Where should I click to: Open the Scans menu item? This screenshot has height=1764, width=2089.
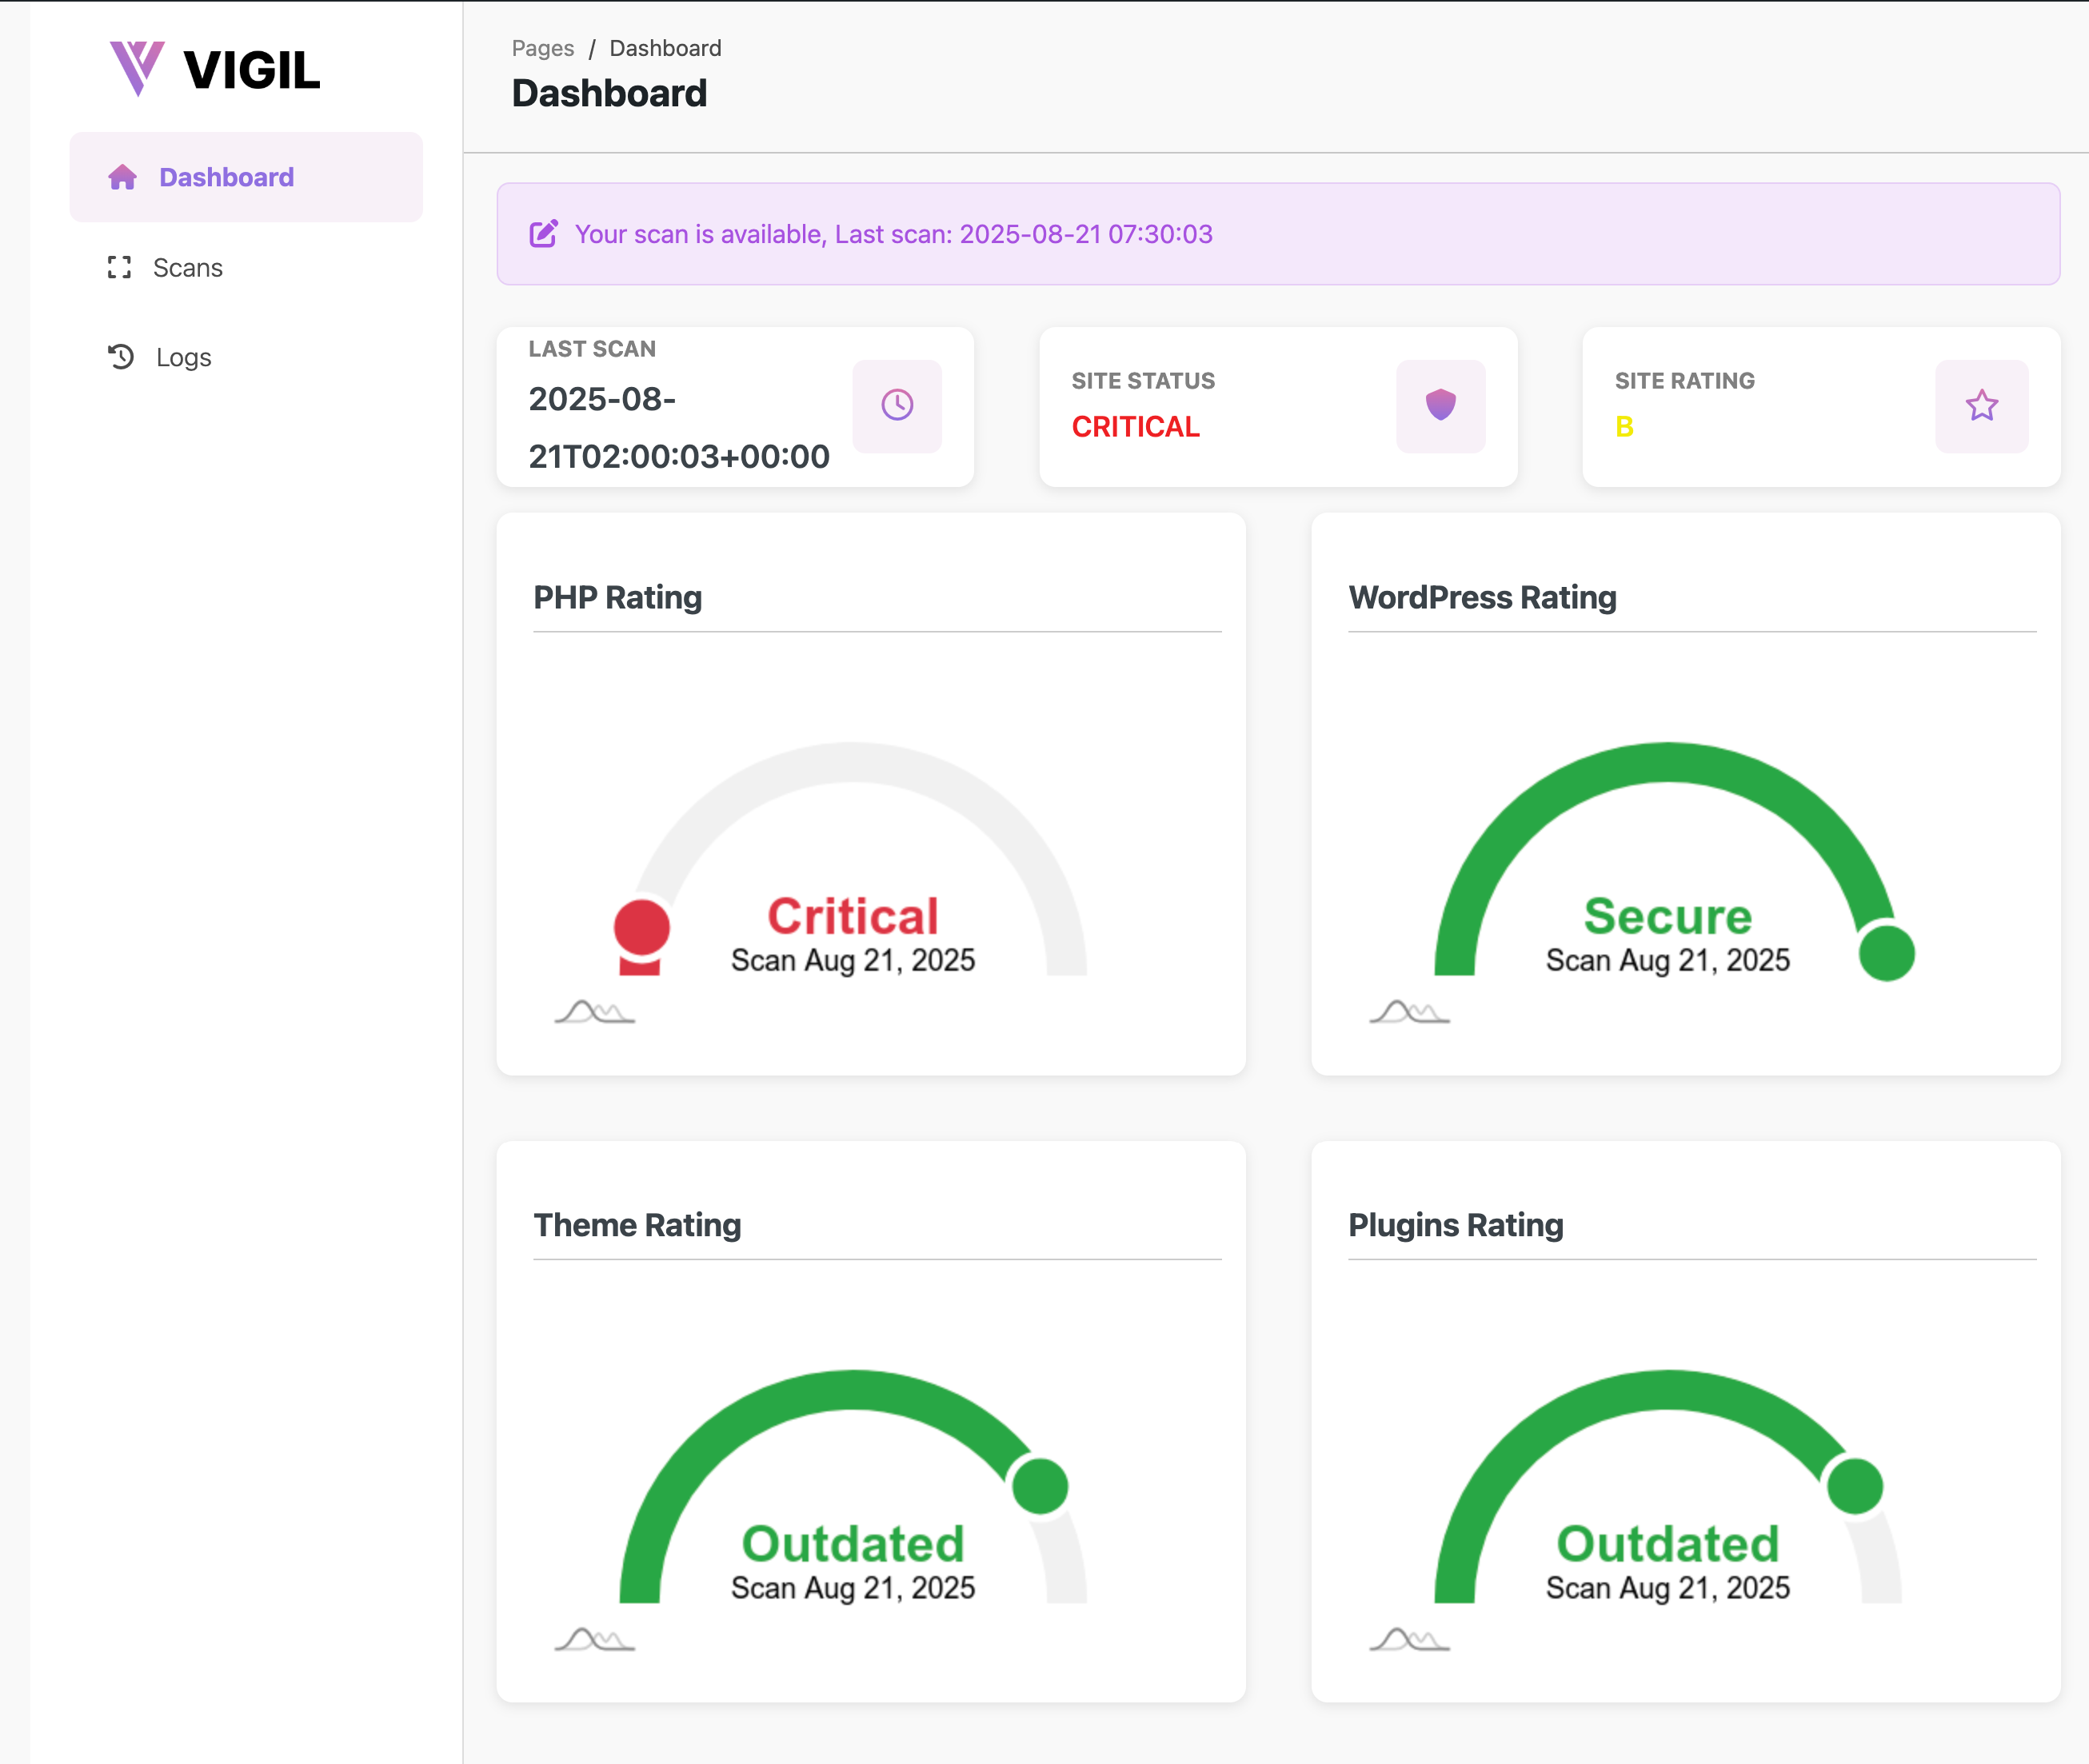[x=188, y=267]
